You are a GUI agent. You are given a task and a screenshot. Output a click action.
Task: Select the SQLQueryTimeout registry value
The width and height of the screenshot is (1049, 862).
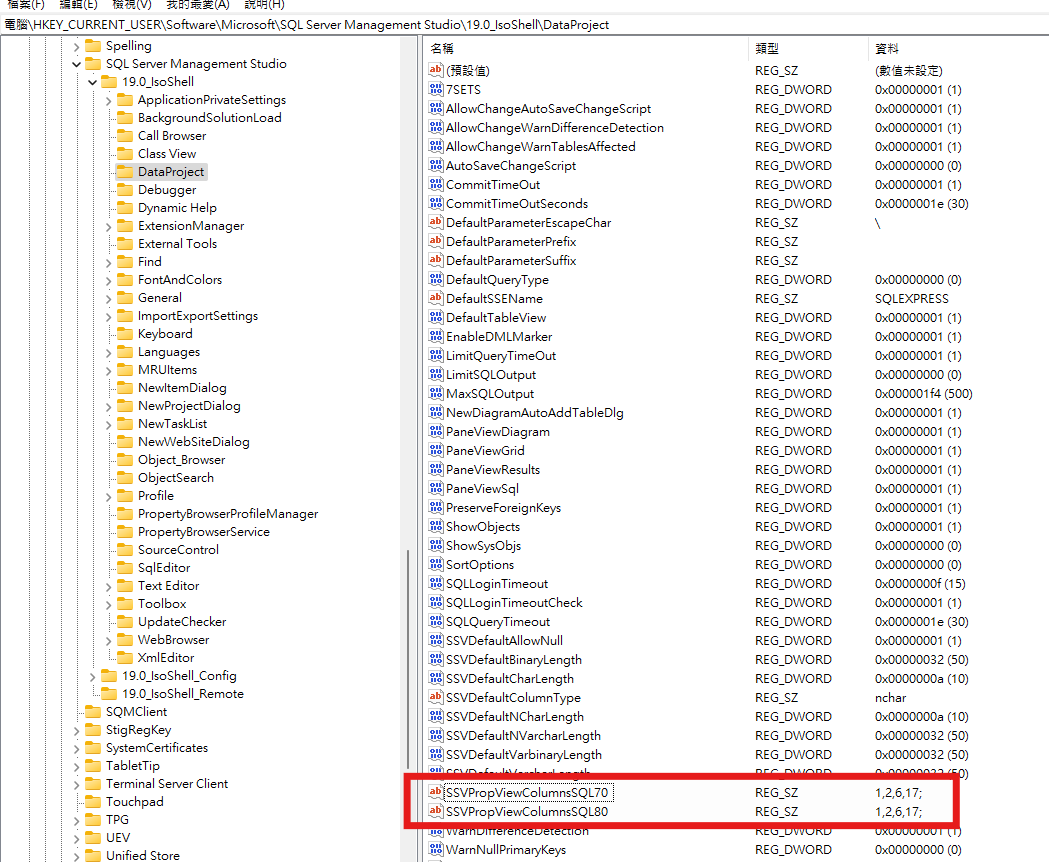click(x=497, y=622)
